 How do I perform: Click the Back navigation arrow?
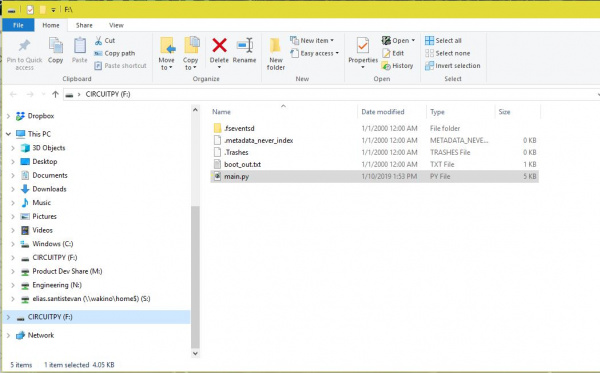click(x=13, y=94)
